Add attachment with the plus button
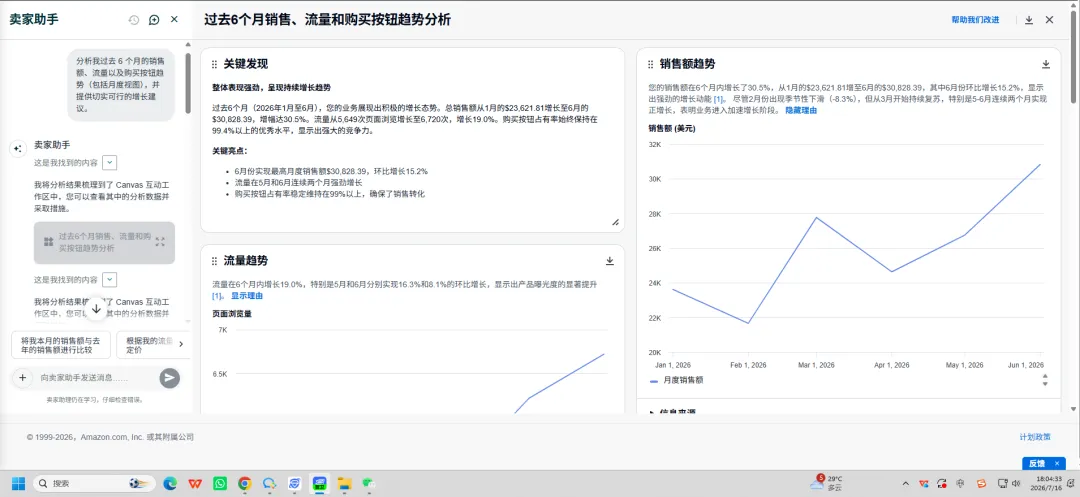 (x=22, y=377)
